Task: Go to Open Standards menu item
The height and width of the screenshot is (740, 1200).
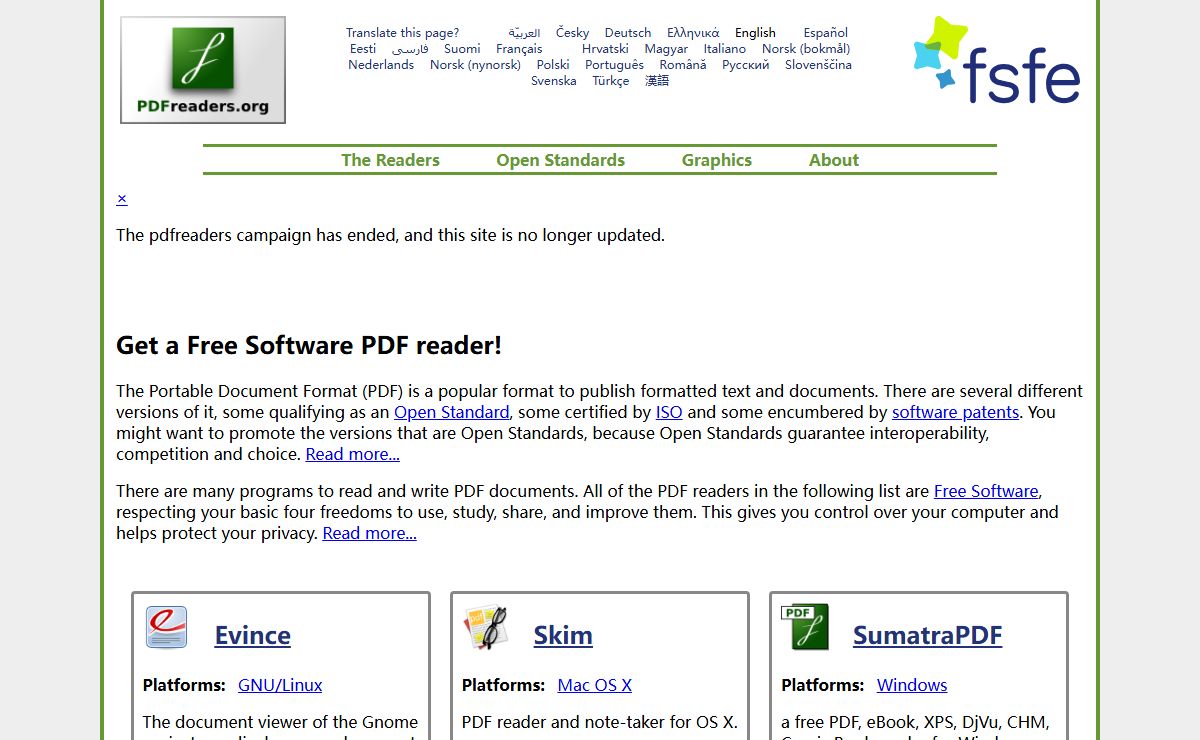Action: pyautogui.click(x=560, y=160)
